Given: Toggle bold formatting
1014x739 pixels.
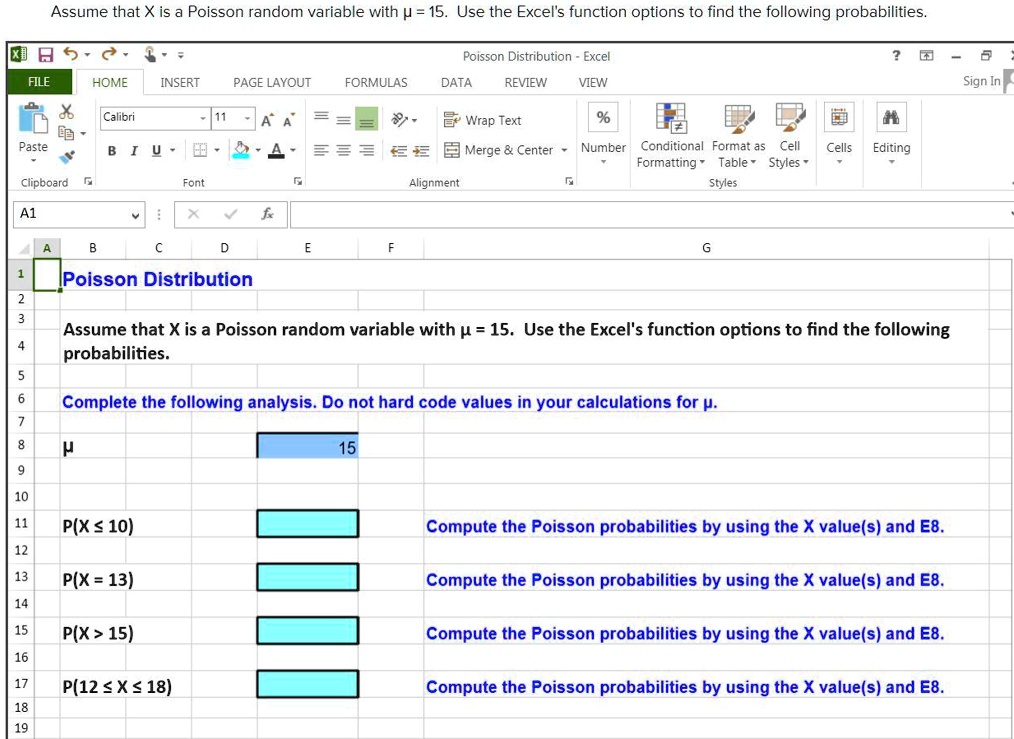Looking at the screenshot, I should pyautogui.click(x=110, y=149).
